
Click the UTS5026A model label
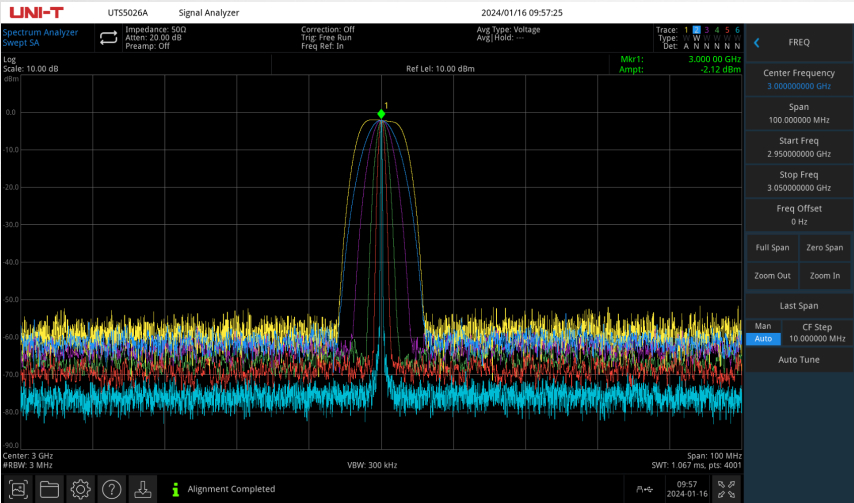(x=127, y=13)
